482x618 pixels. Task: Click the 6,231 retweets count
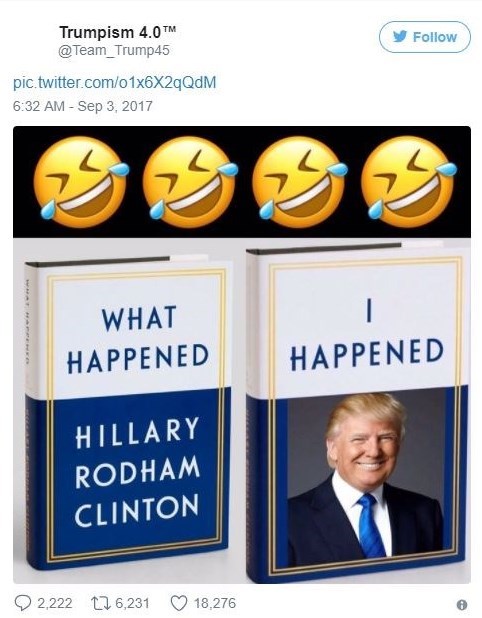pos(132,603)
